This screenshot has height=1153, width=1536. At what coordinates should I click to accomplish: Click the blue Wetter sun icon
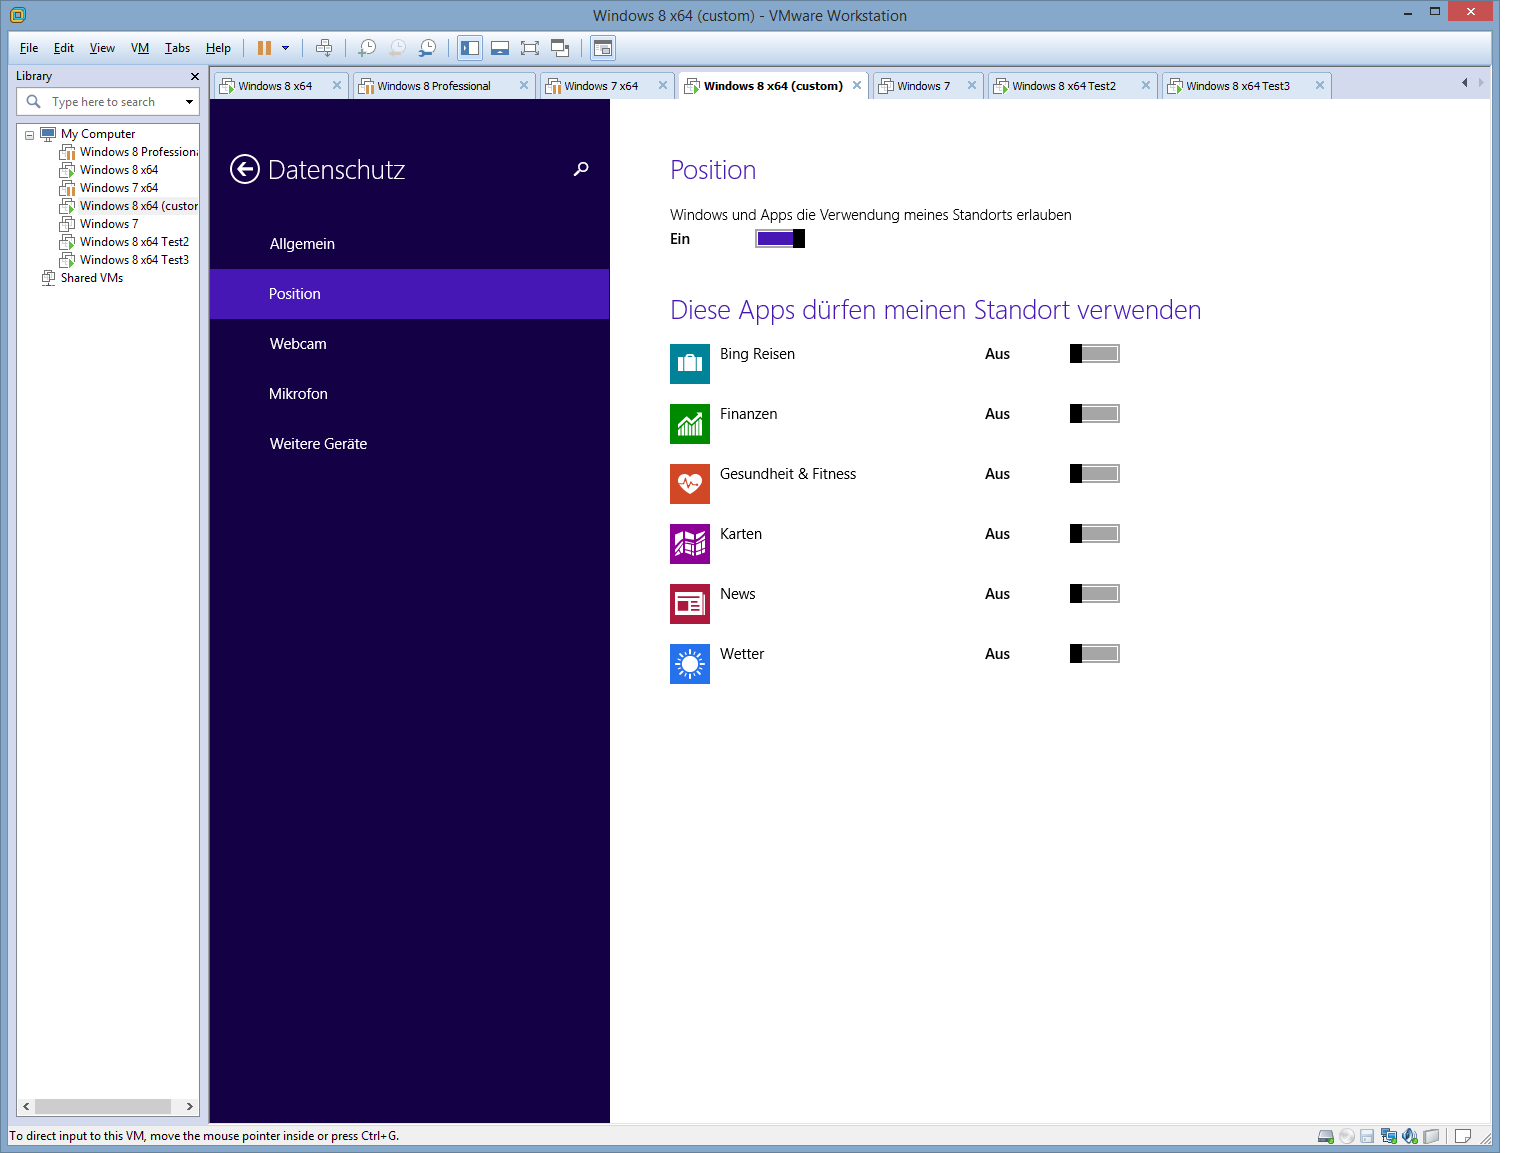(690, 664)
